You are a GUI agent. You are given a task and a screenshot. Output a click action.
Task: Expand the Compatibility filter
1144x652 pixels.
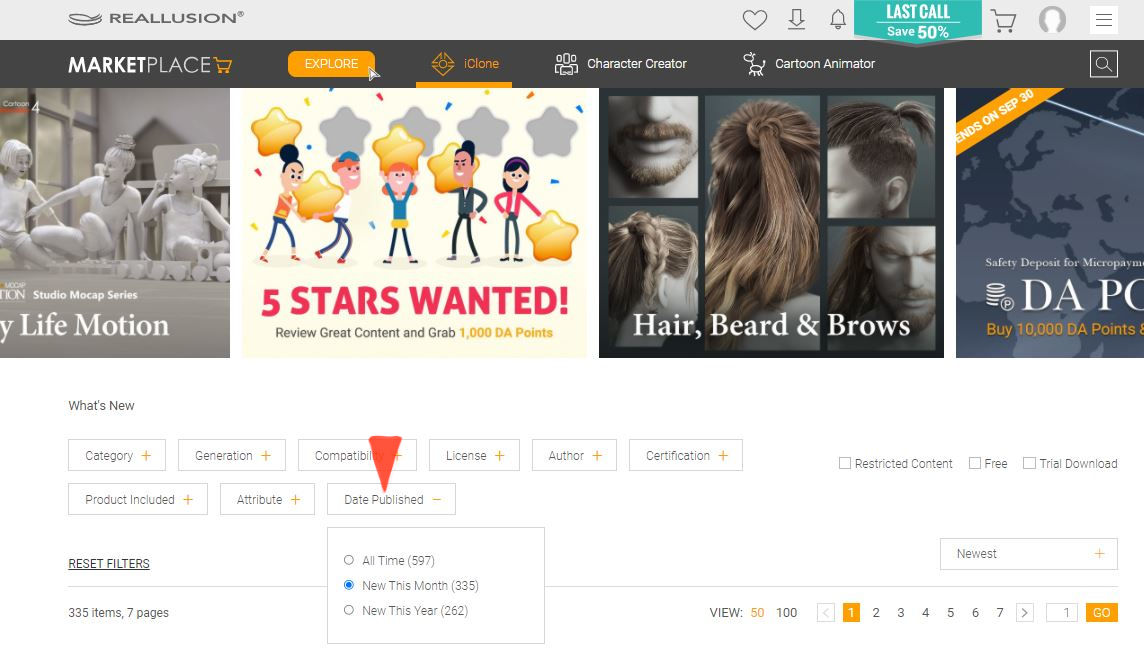[358, 455]
